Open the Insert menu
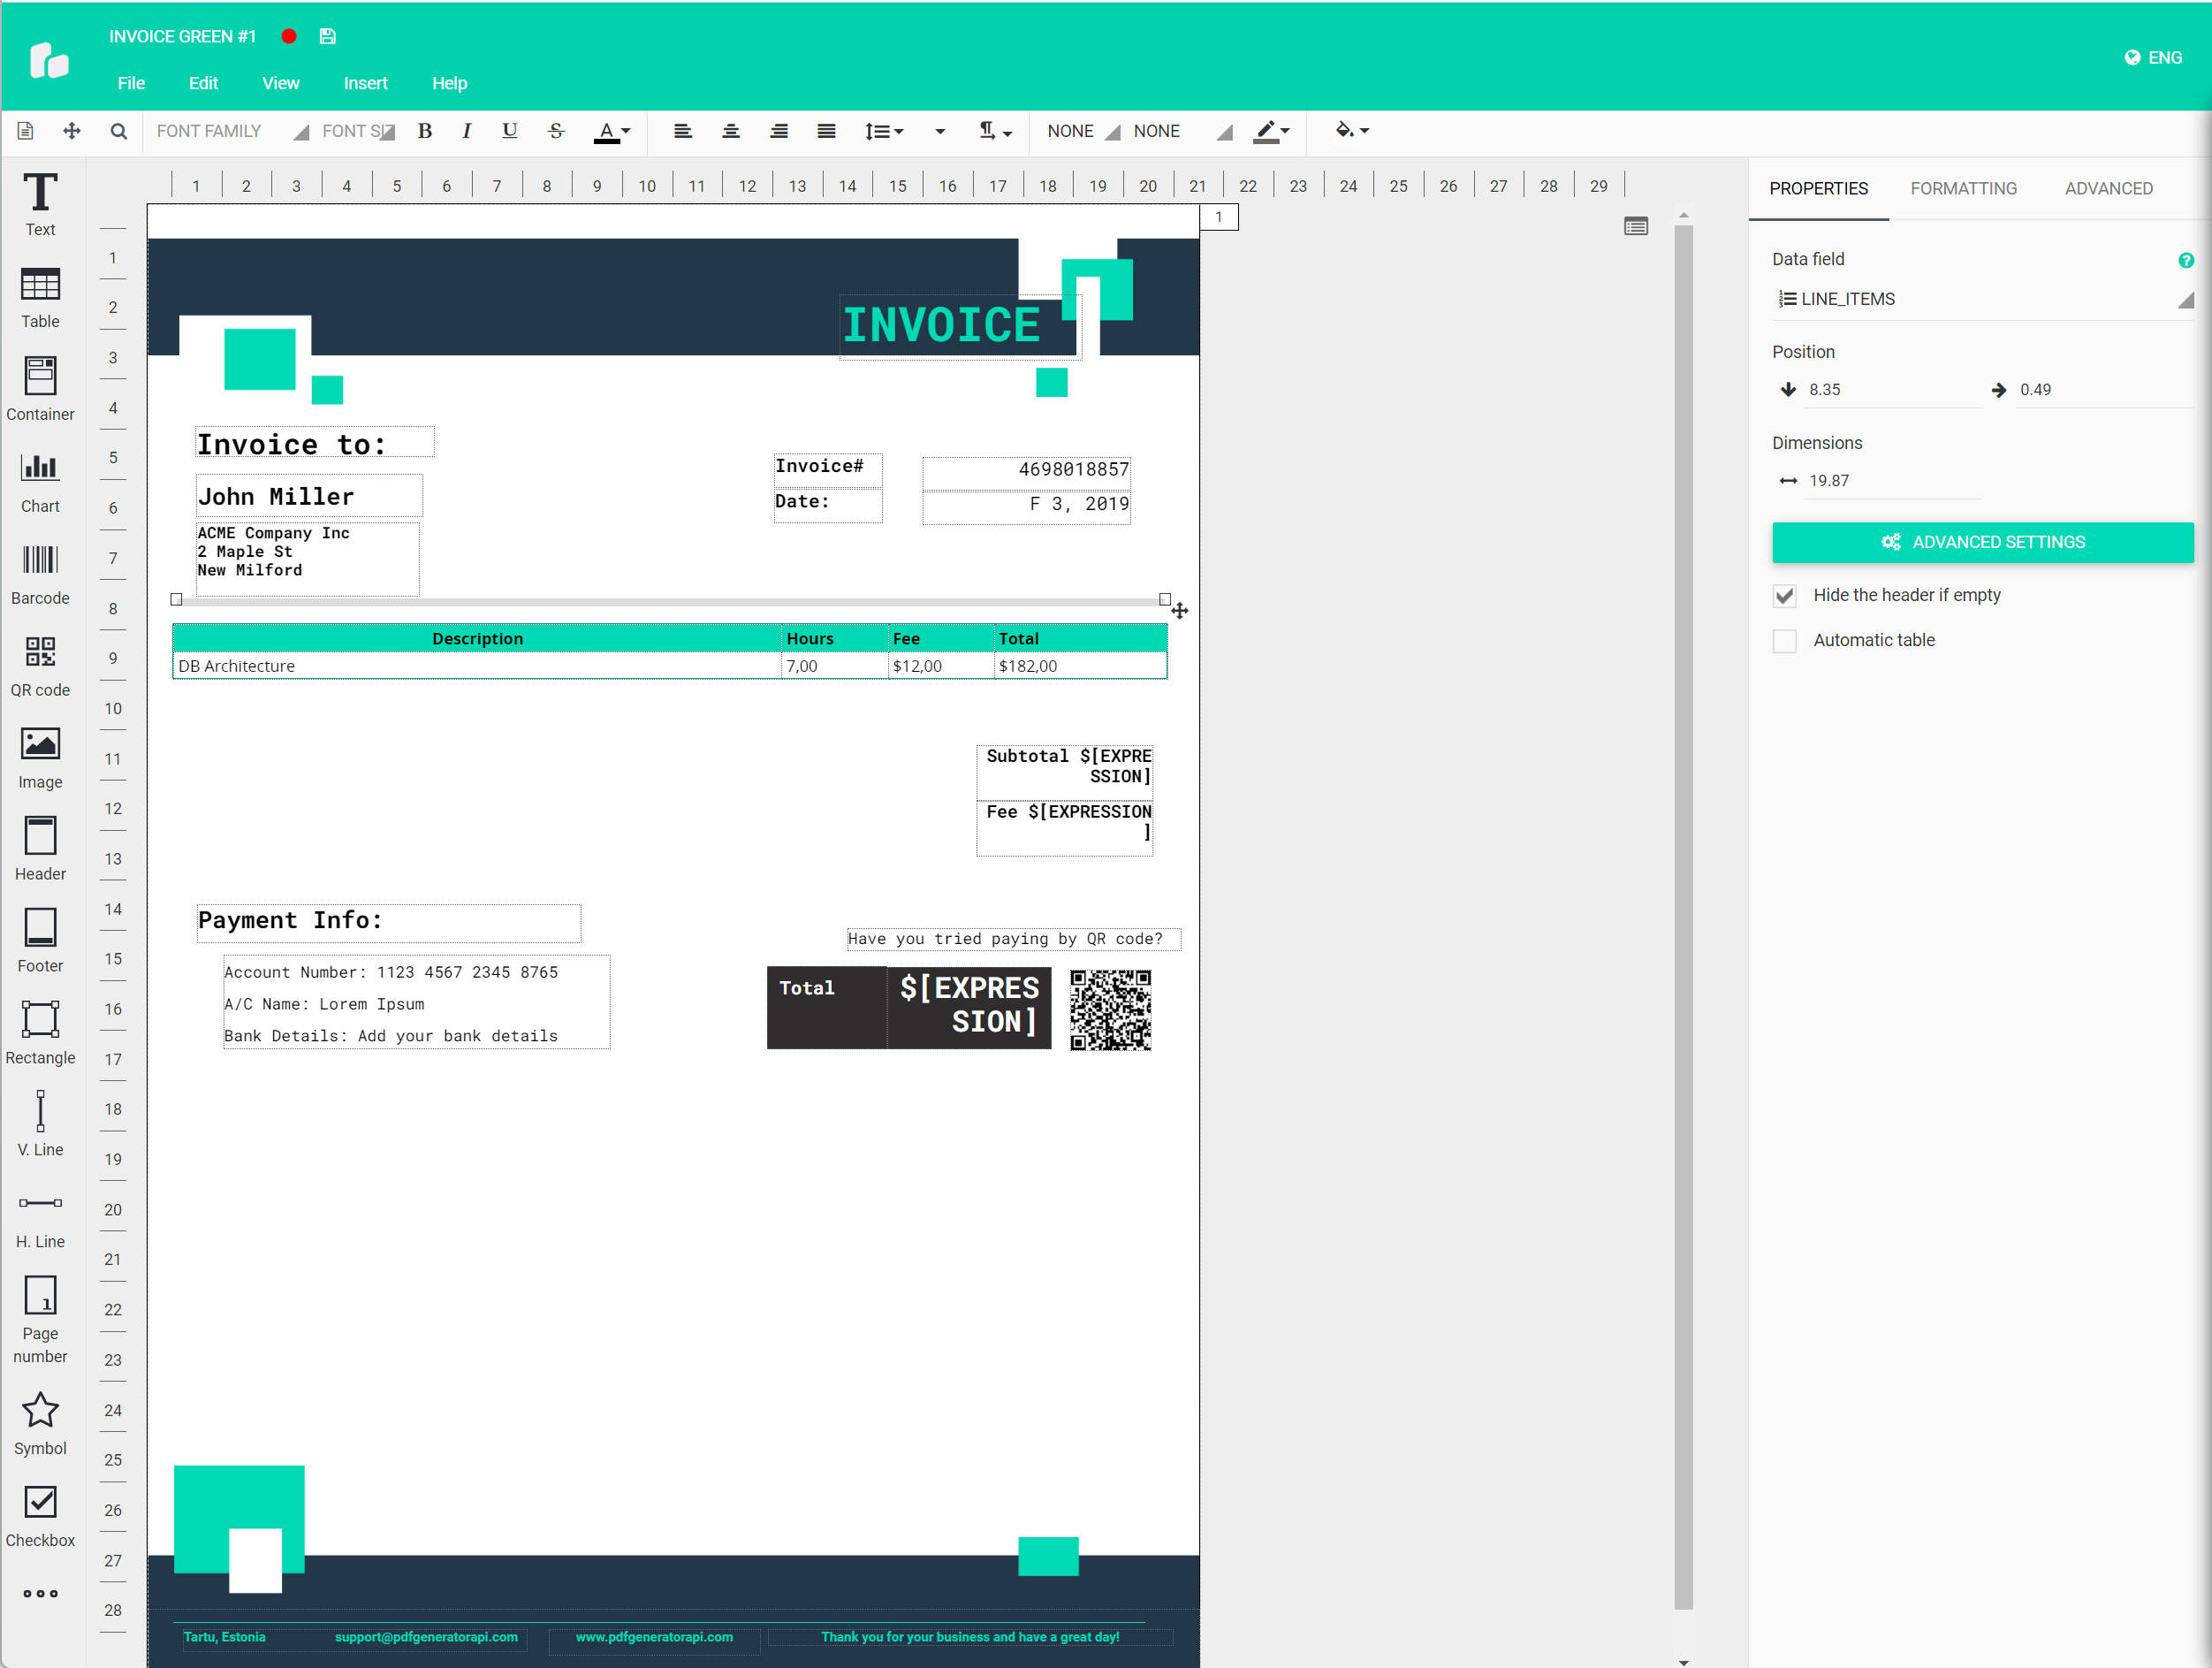The height and width of the screenshot is (1668, 2212). tap(365, 83)
